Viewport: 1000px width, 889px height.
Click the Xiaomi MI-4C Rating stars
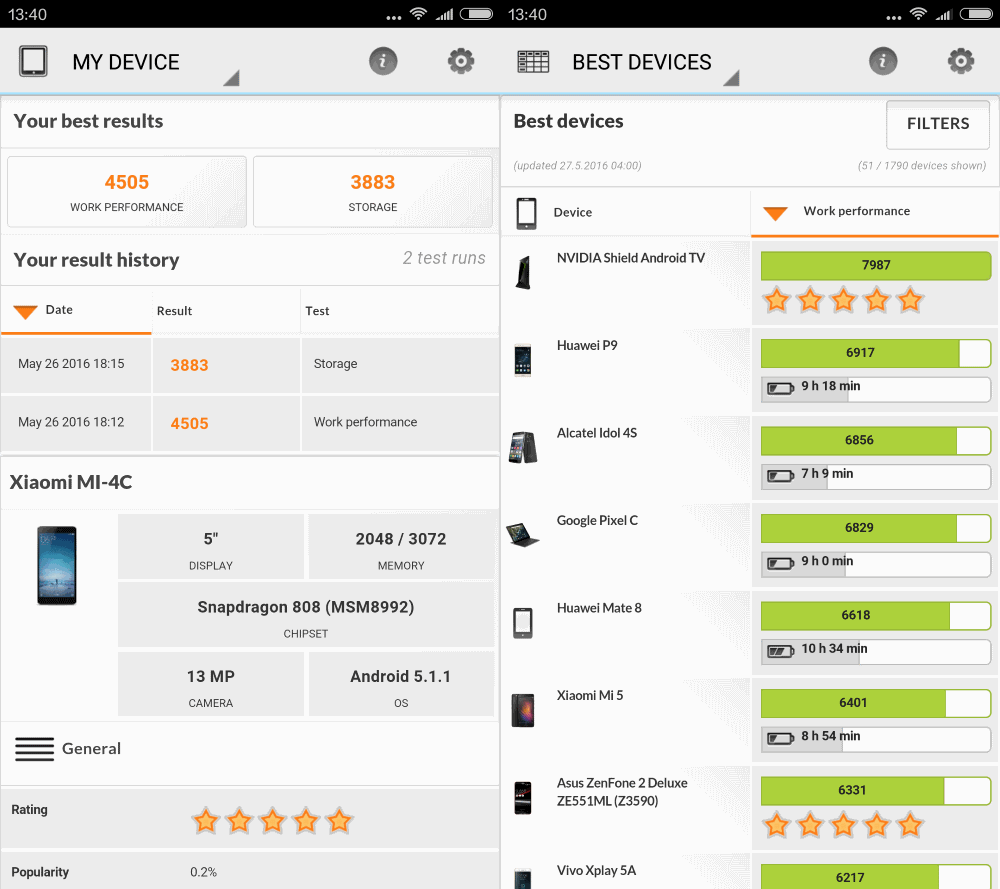(272, 821)
